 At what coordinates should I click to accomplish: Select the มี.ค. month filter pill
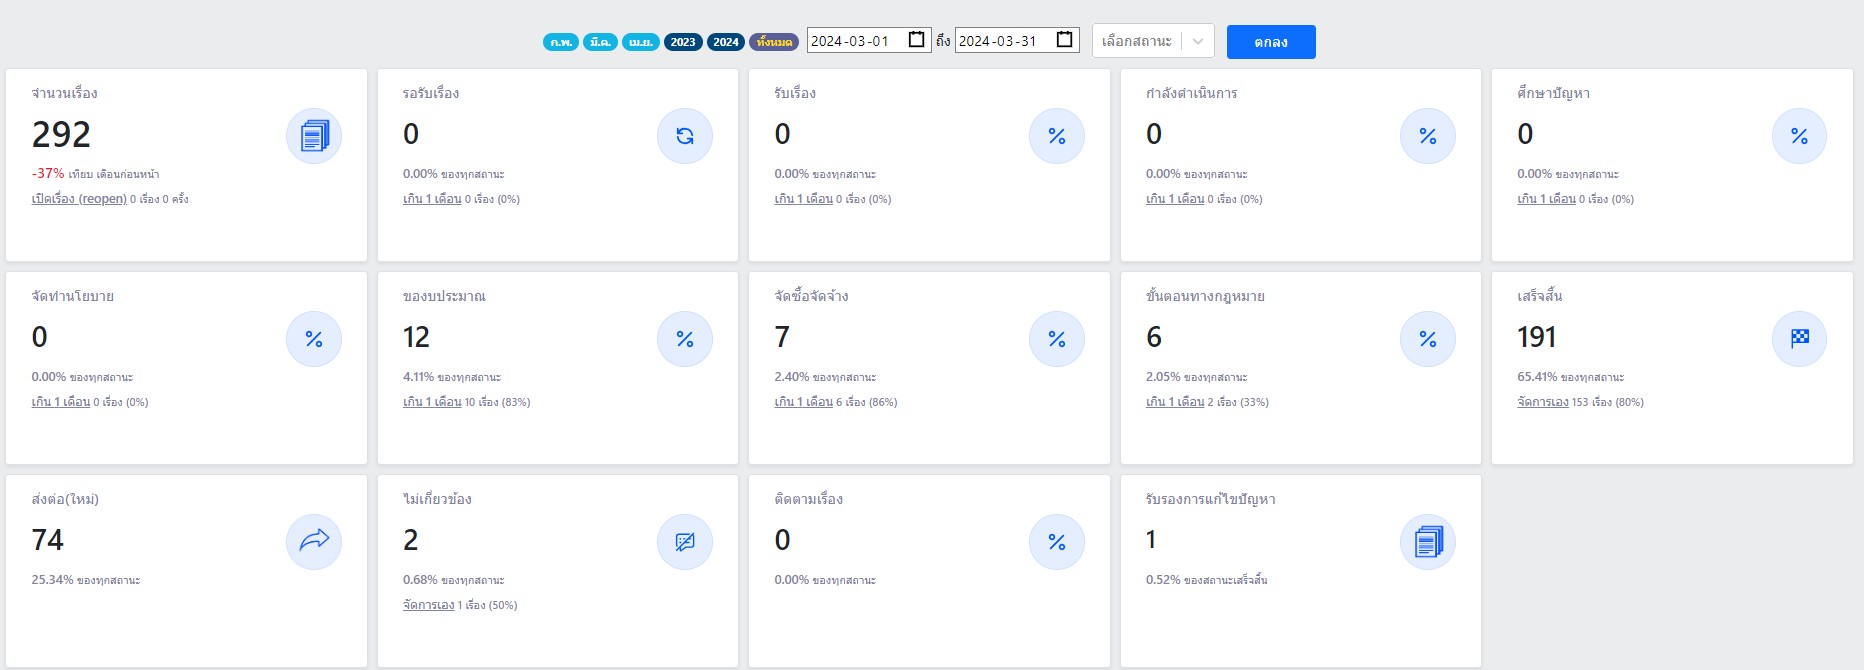[x=600, y=42]
